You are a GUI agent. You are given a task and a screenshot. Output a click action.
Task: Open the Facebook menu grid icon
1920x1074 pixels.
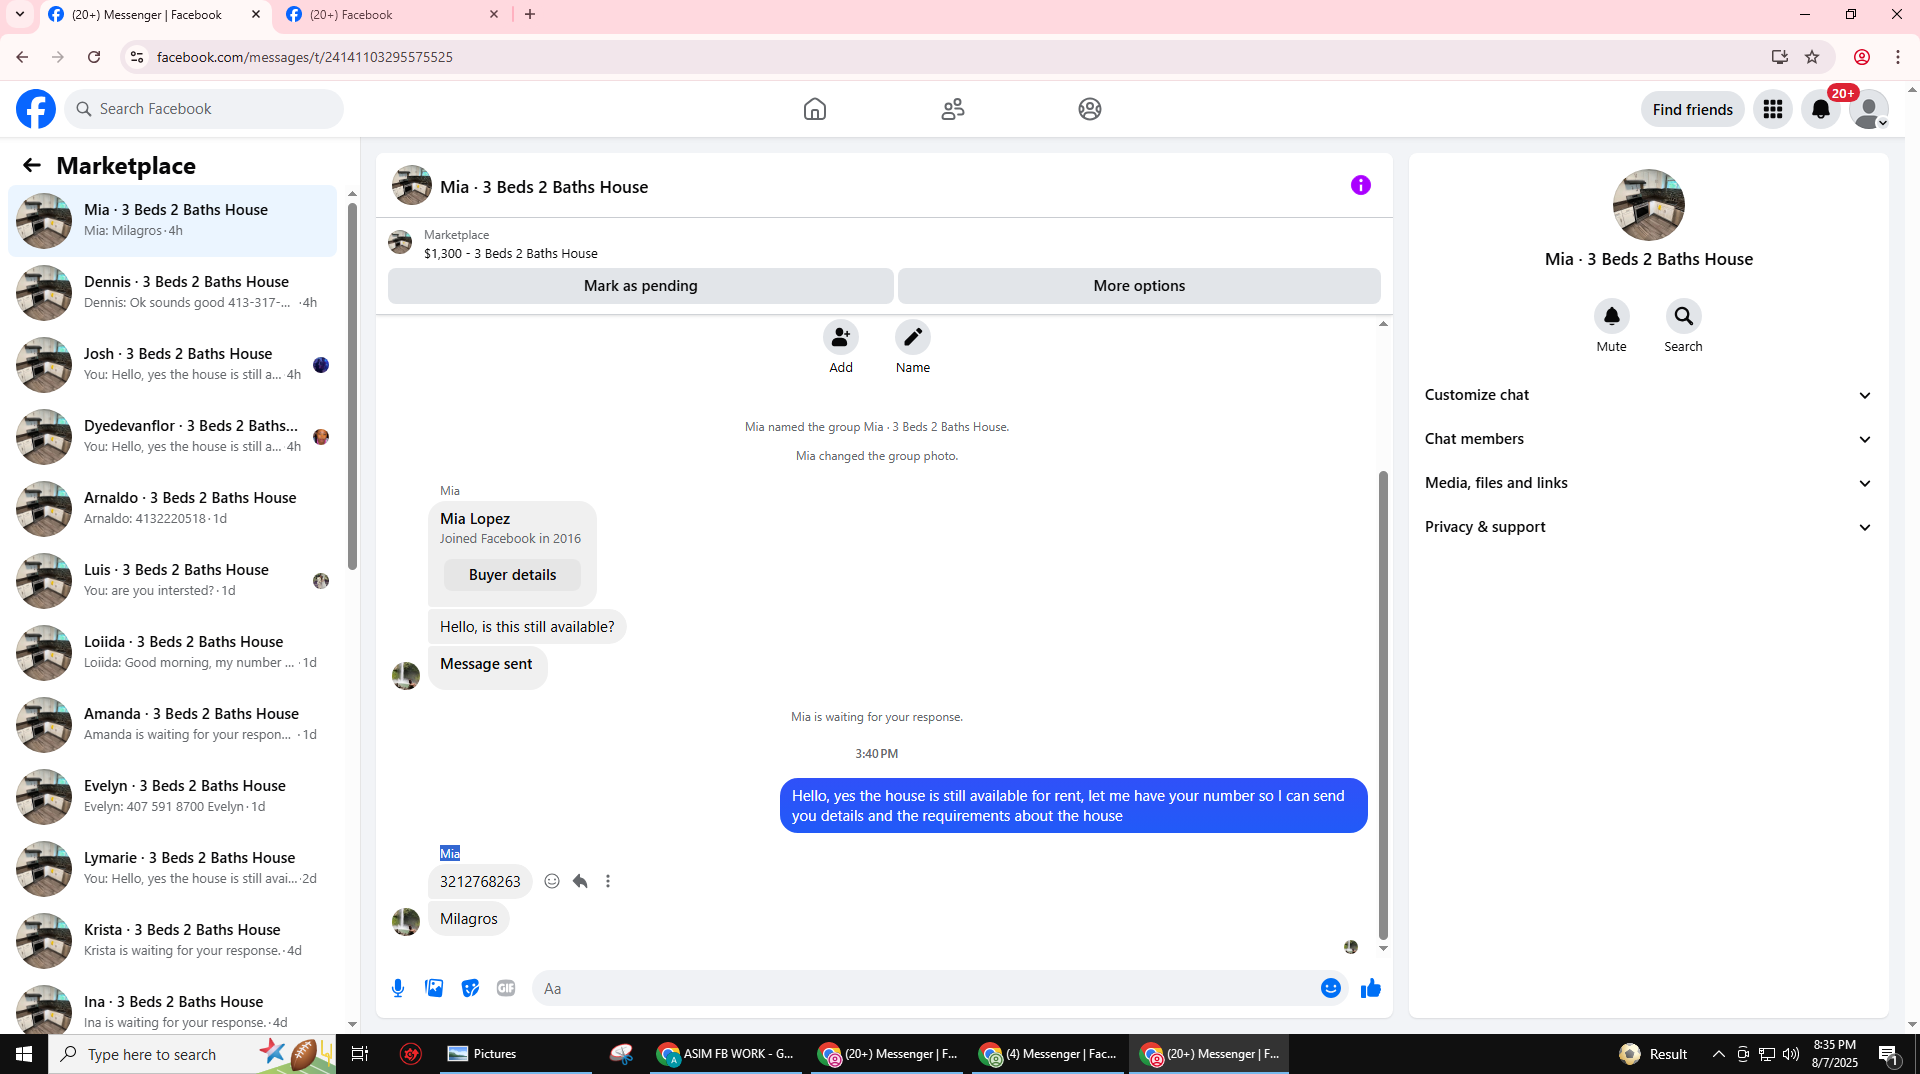coord(1773,109)
